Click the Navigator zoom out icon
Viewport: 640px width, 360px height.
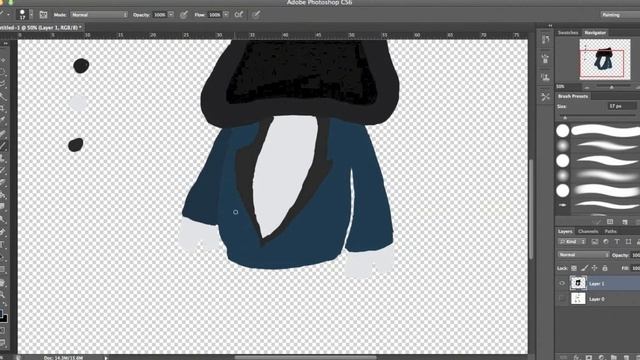point(587,87)
